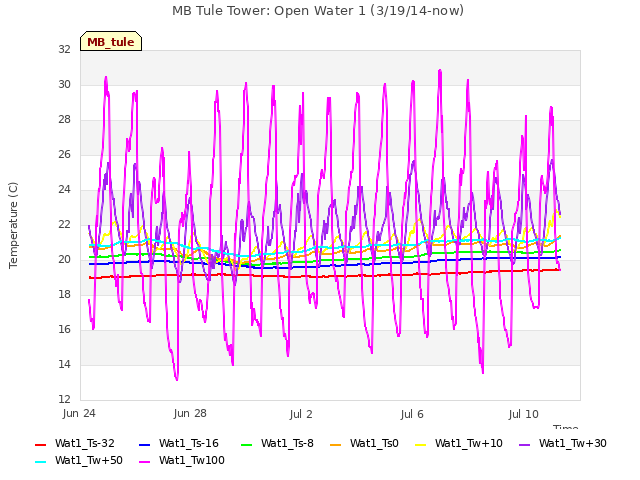Screen dimensions: 640x480
Task: Select the Wat1_Tw+50 legend label
Action: [x=89, y=461]
